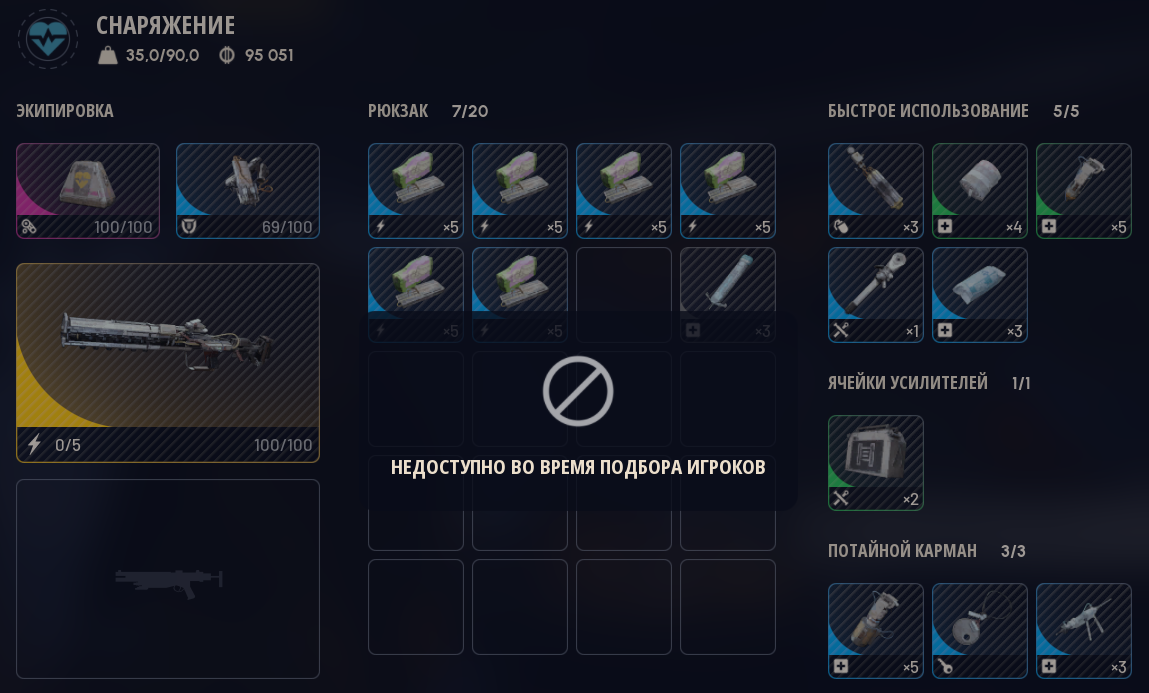This screenshot has height=693, width=1149.
Task: Select the shield slot showing 69/100
Action: click(x=248, y=191)
